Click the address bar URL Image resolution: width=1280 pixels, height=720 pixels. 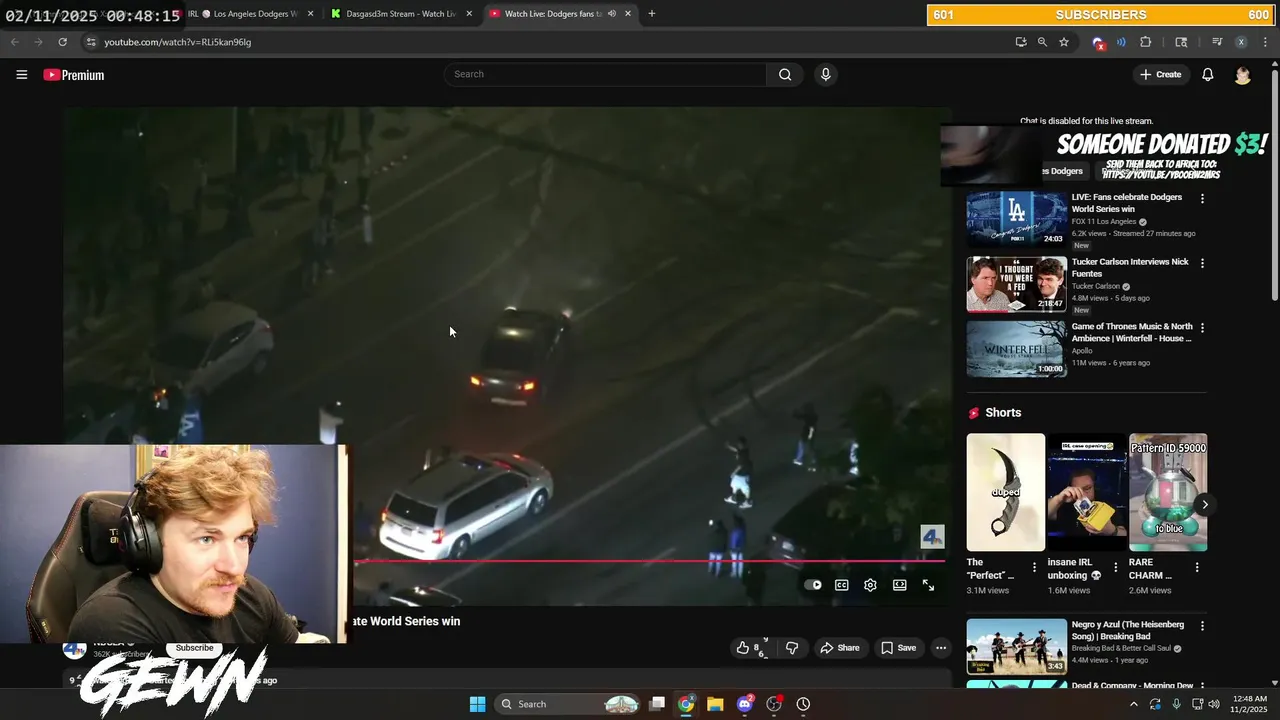pos(178,42)
